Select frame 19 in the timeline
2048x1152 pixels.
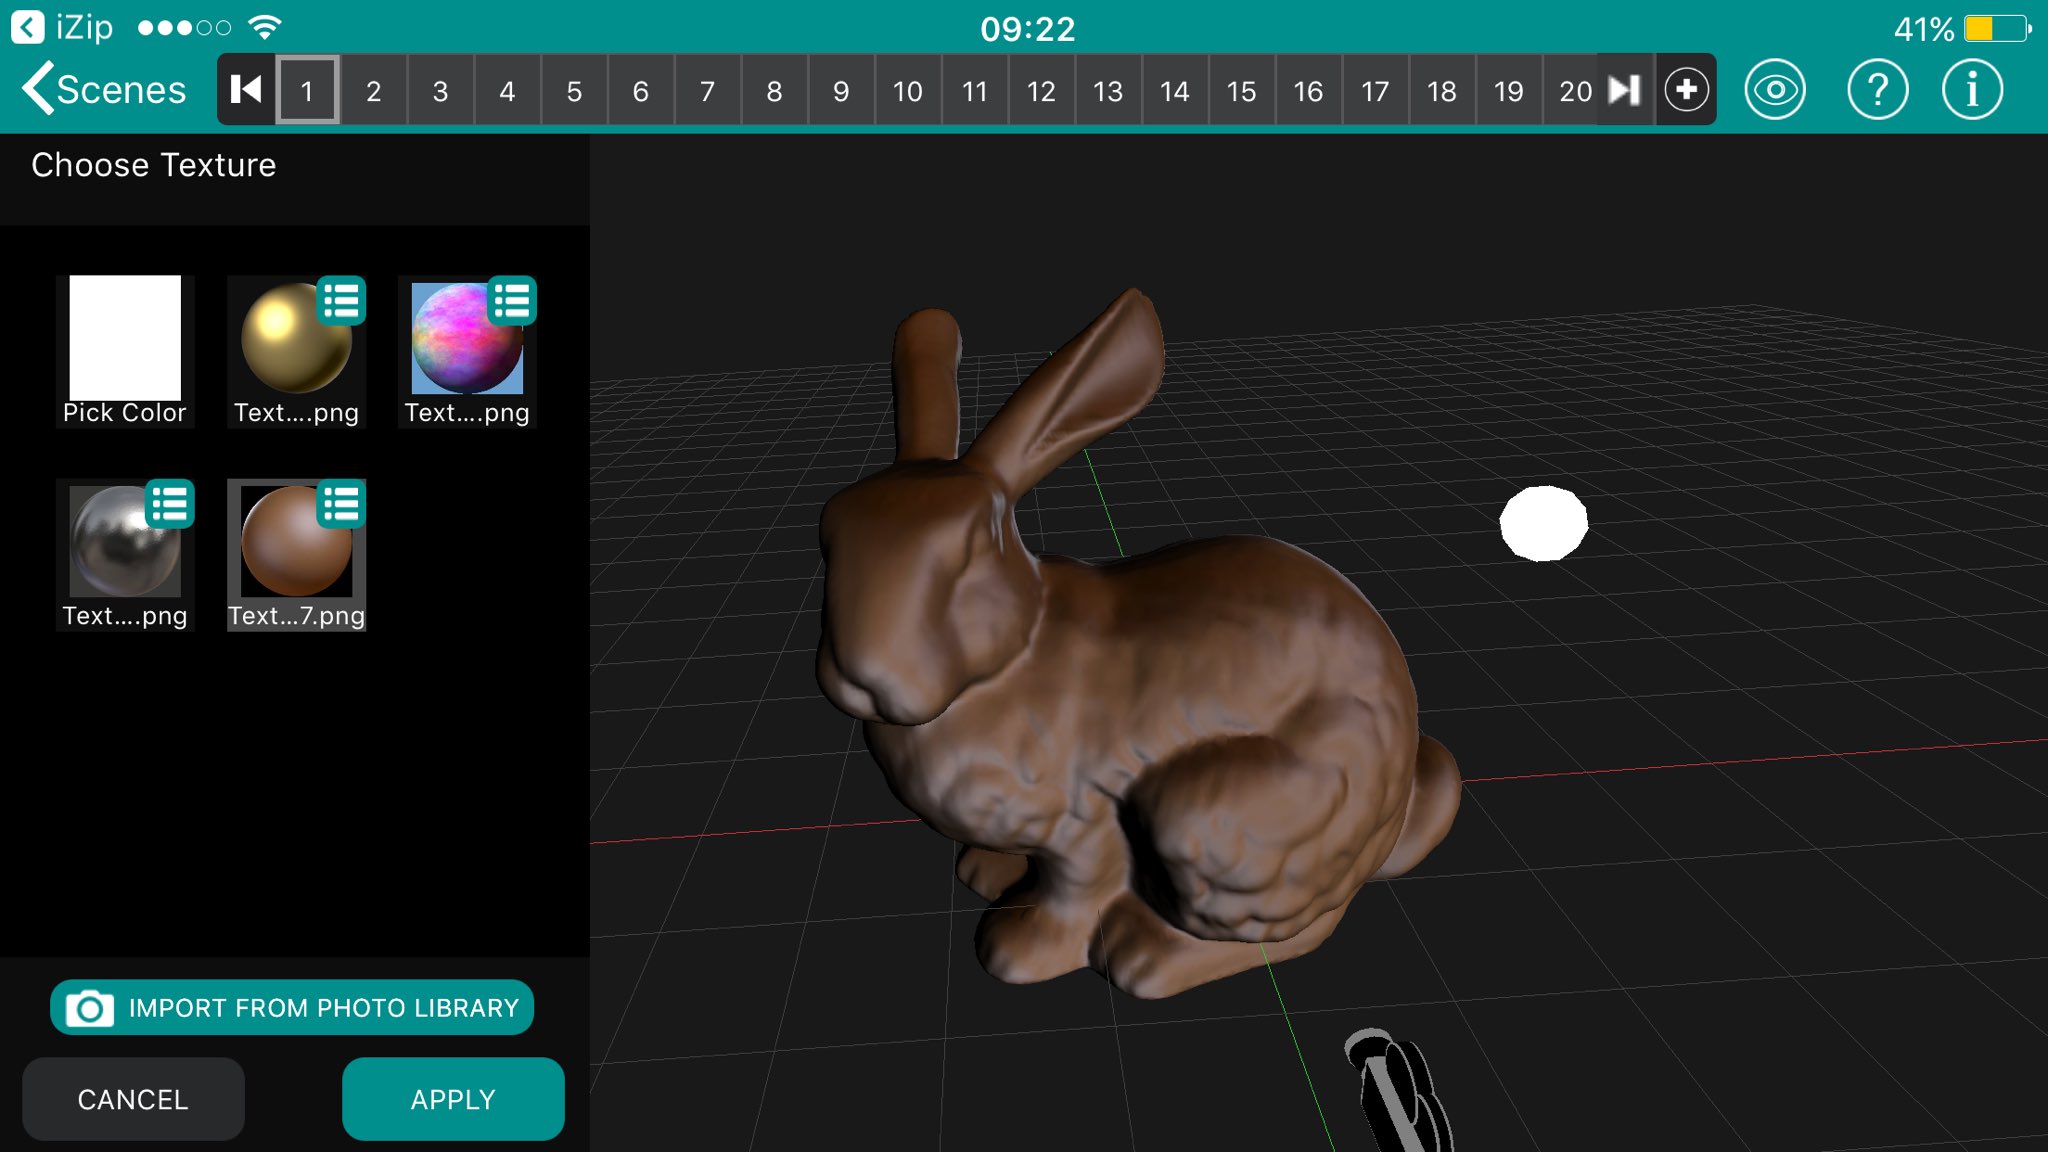tap(1509, 90)
